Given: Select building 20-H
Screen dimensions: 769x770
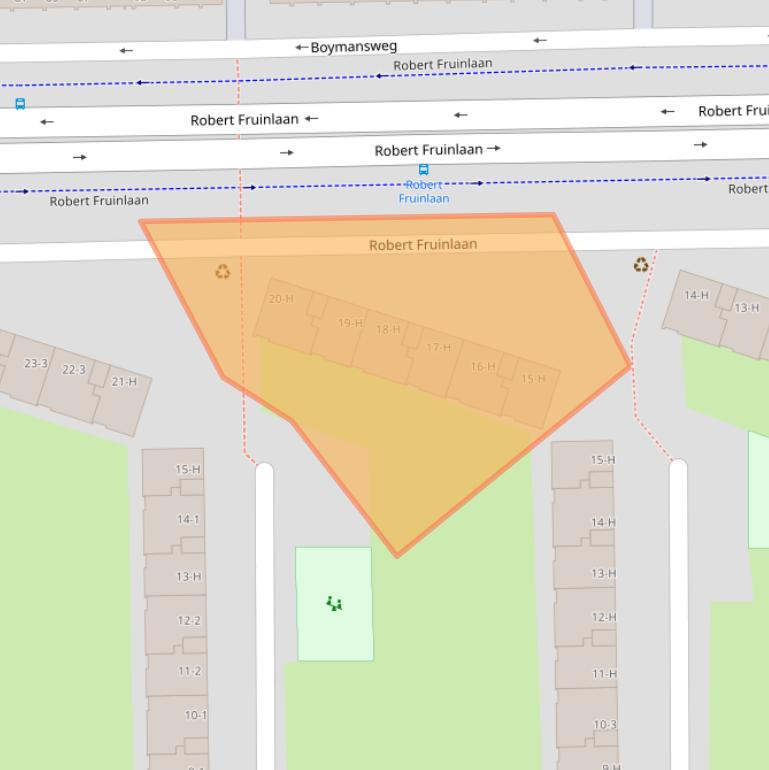Looking at the screenshot, I should tap(281, 299).
